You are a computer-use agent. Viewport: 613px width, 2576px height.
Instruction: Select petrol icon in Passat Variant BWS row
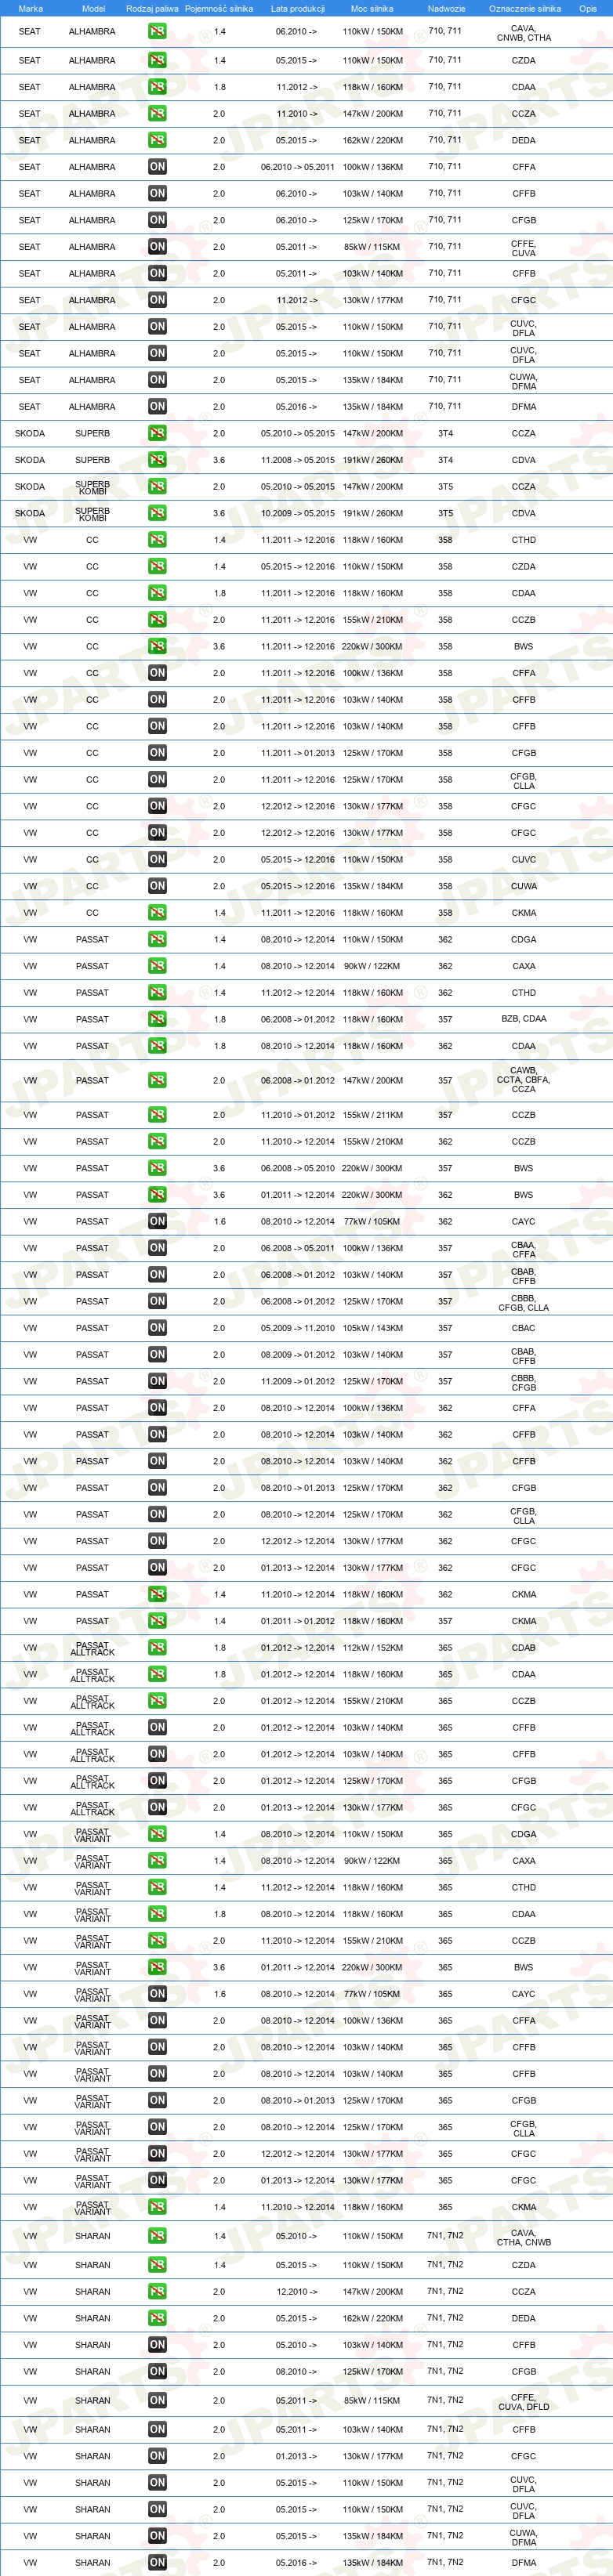tap(157, 1967)
